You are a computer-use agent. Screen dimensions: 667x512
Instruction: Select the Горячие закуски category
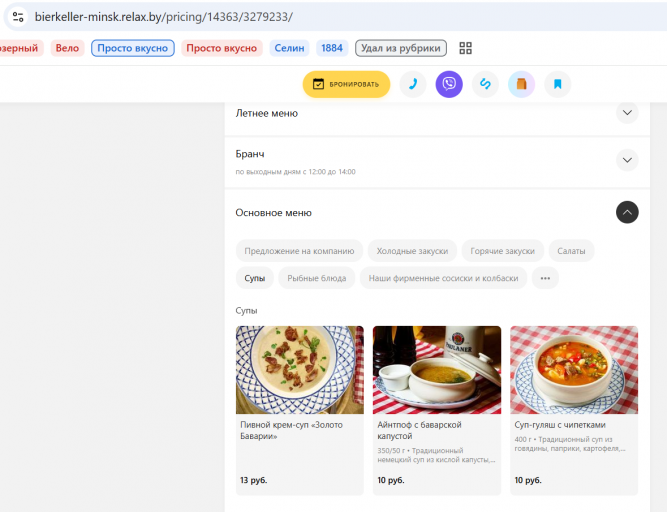pos(502,251)
